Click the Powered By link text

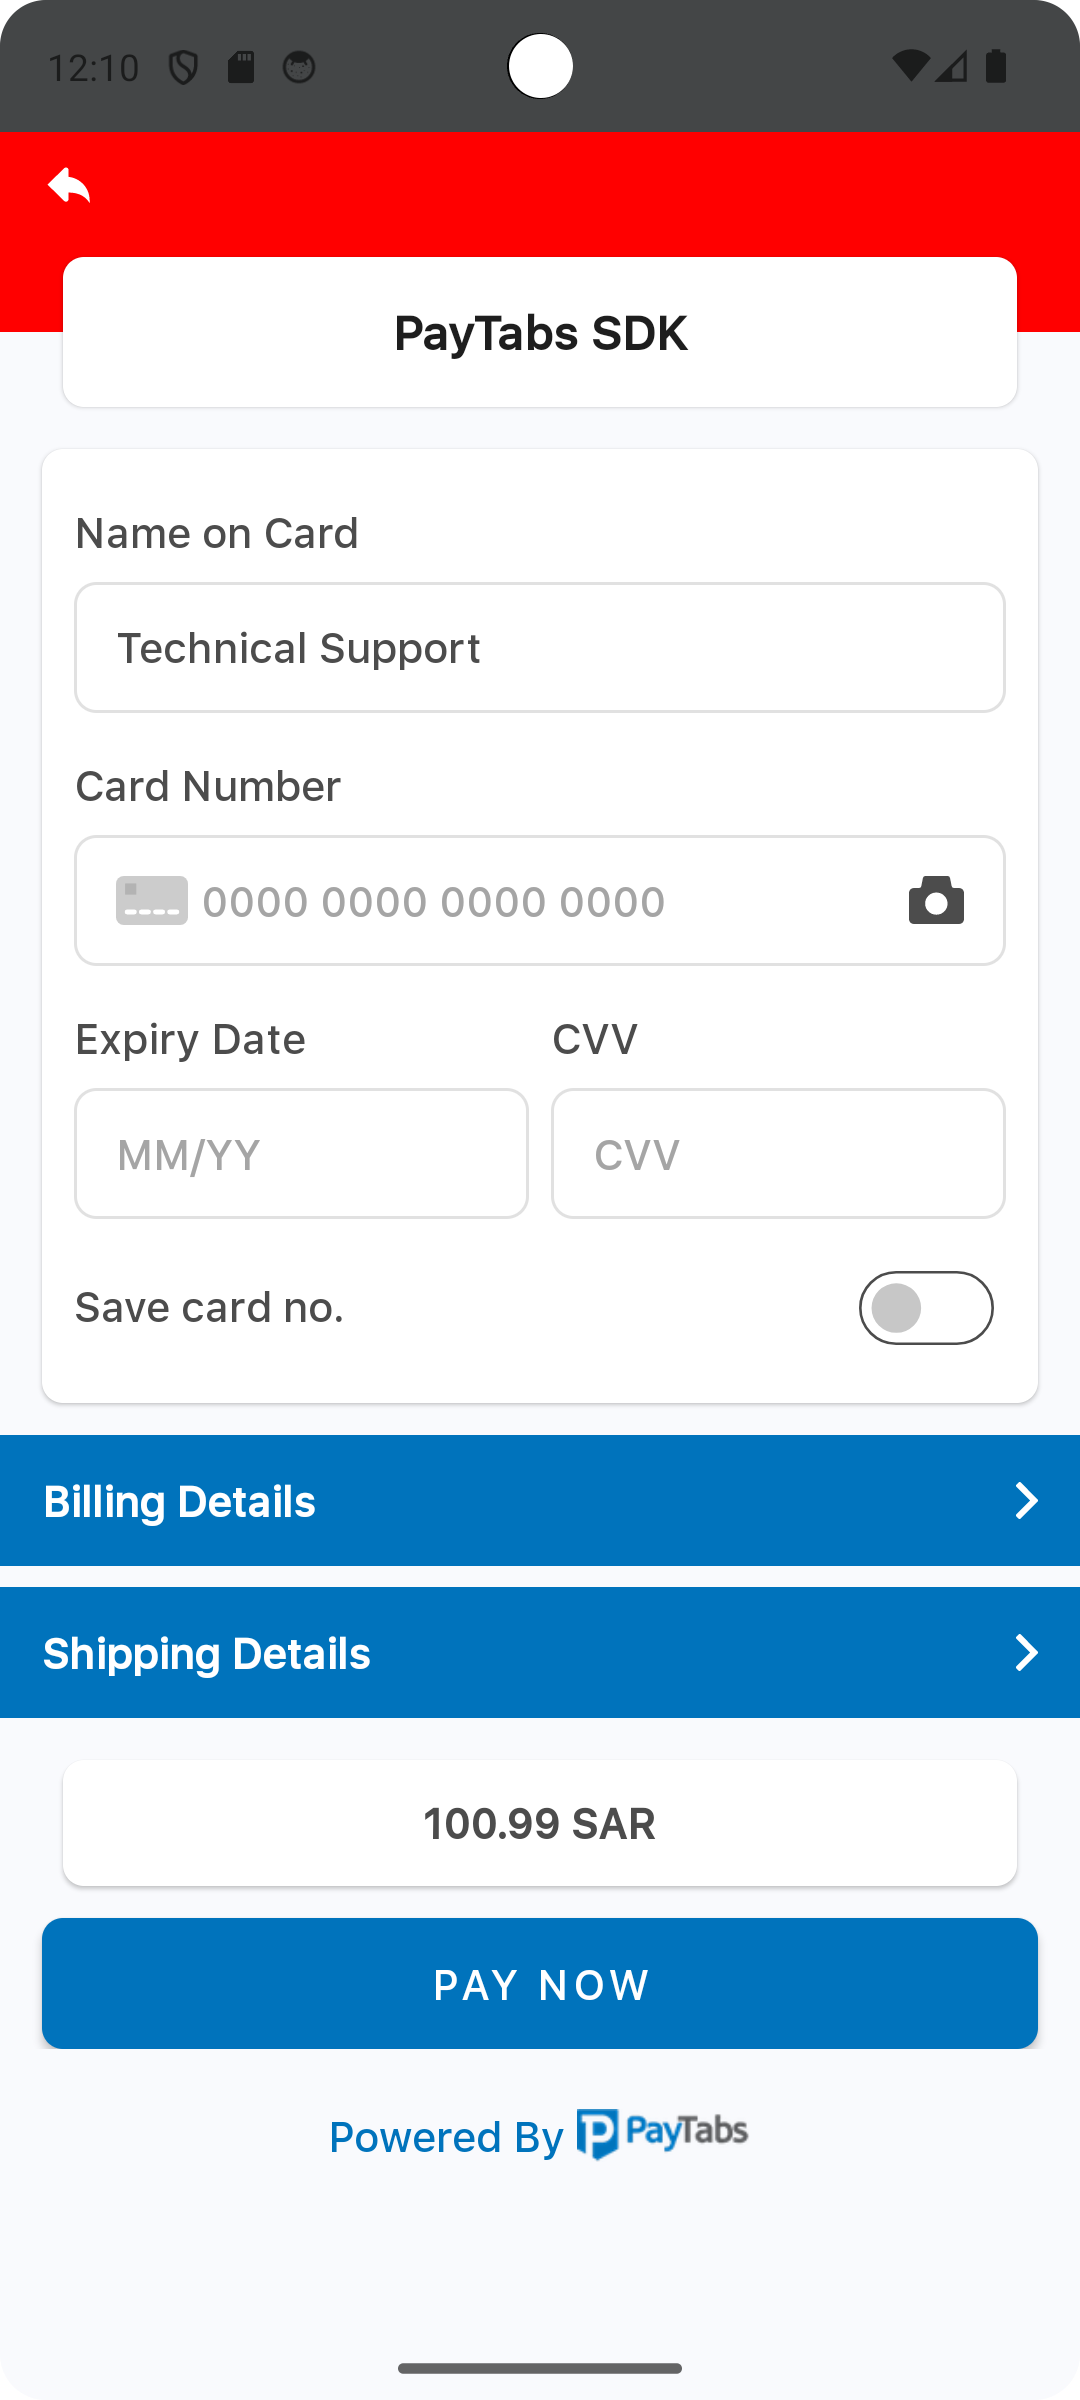pos(446,2137)
